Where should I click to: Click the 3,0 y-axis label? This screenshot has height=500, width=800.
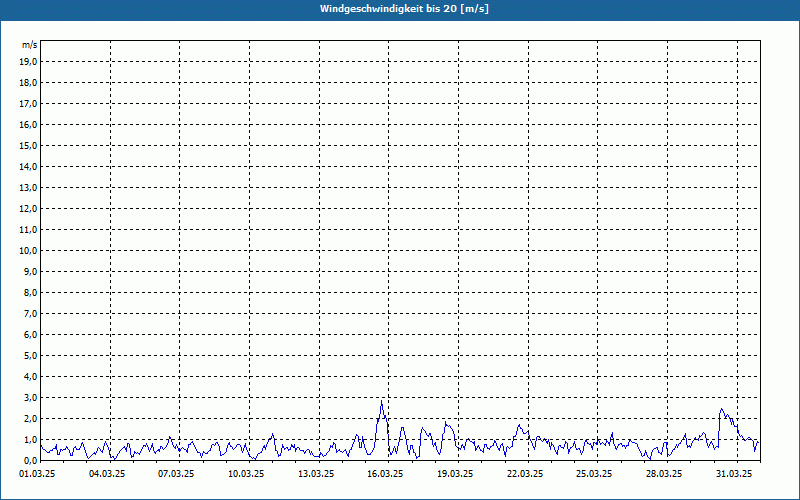coord(31,397)
